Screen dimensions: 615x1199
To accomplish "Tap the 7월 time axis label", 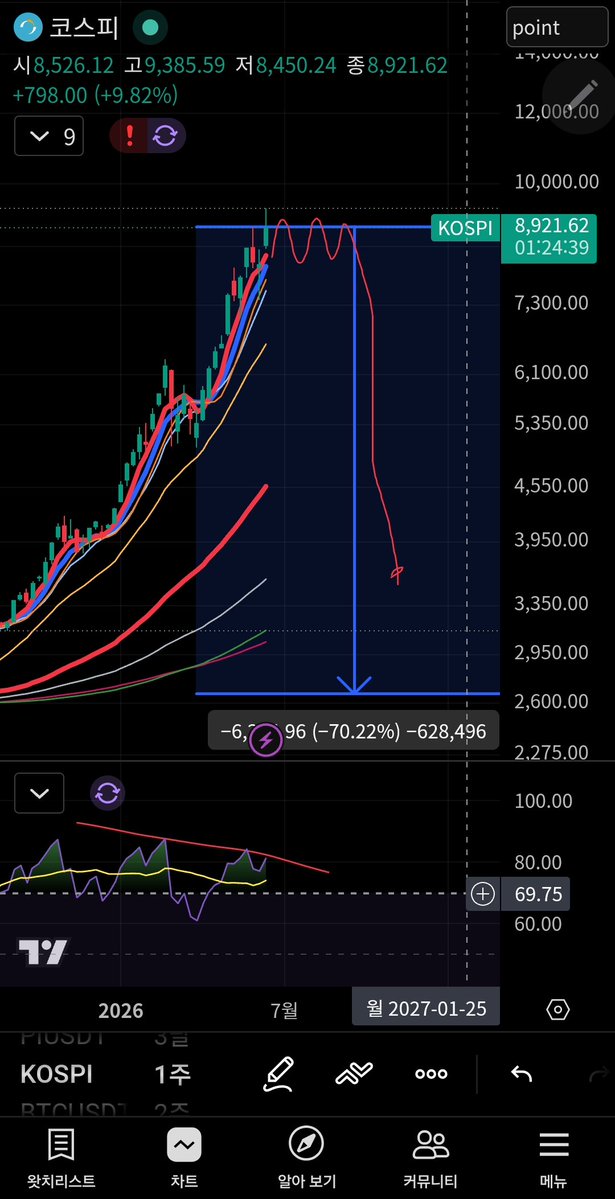I will (284, 1010).
